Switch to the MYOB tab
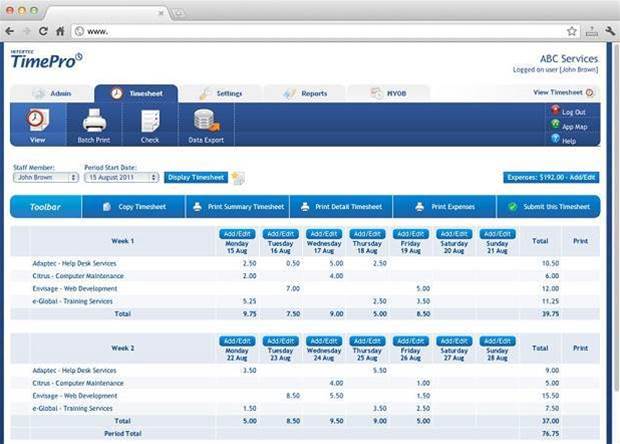The width and height of the screenshot is (620, 444). click(388, 94)
